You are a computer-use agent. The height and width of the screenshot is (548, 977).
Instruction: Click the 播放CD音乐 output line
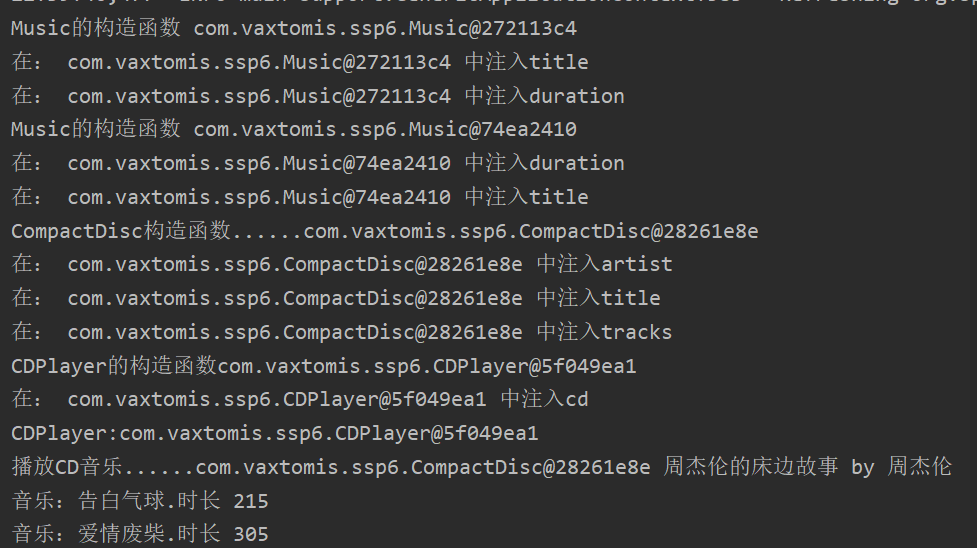(x=481, y=466)
